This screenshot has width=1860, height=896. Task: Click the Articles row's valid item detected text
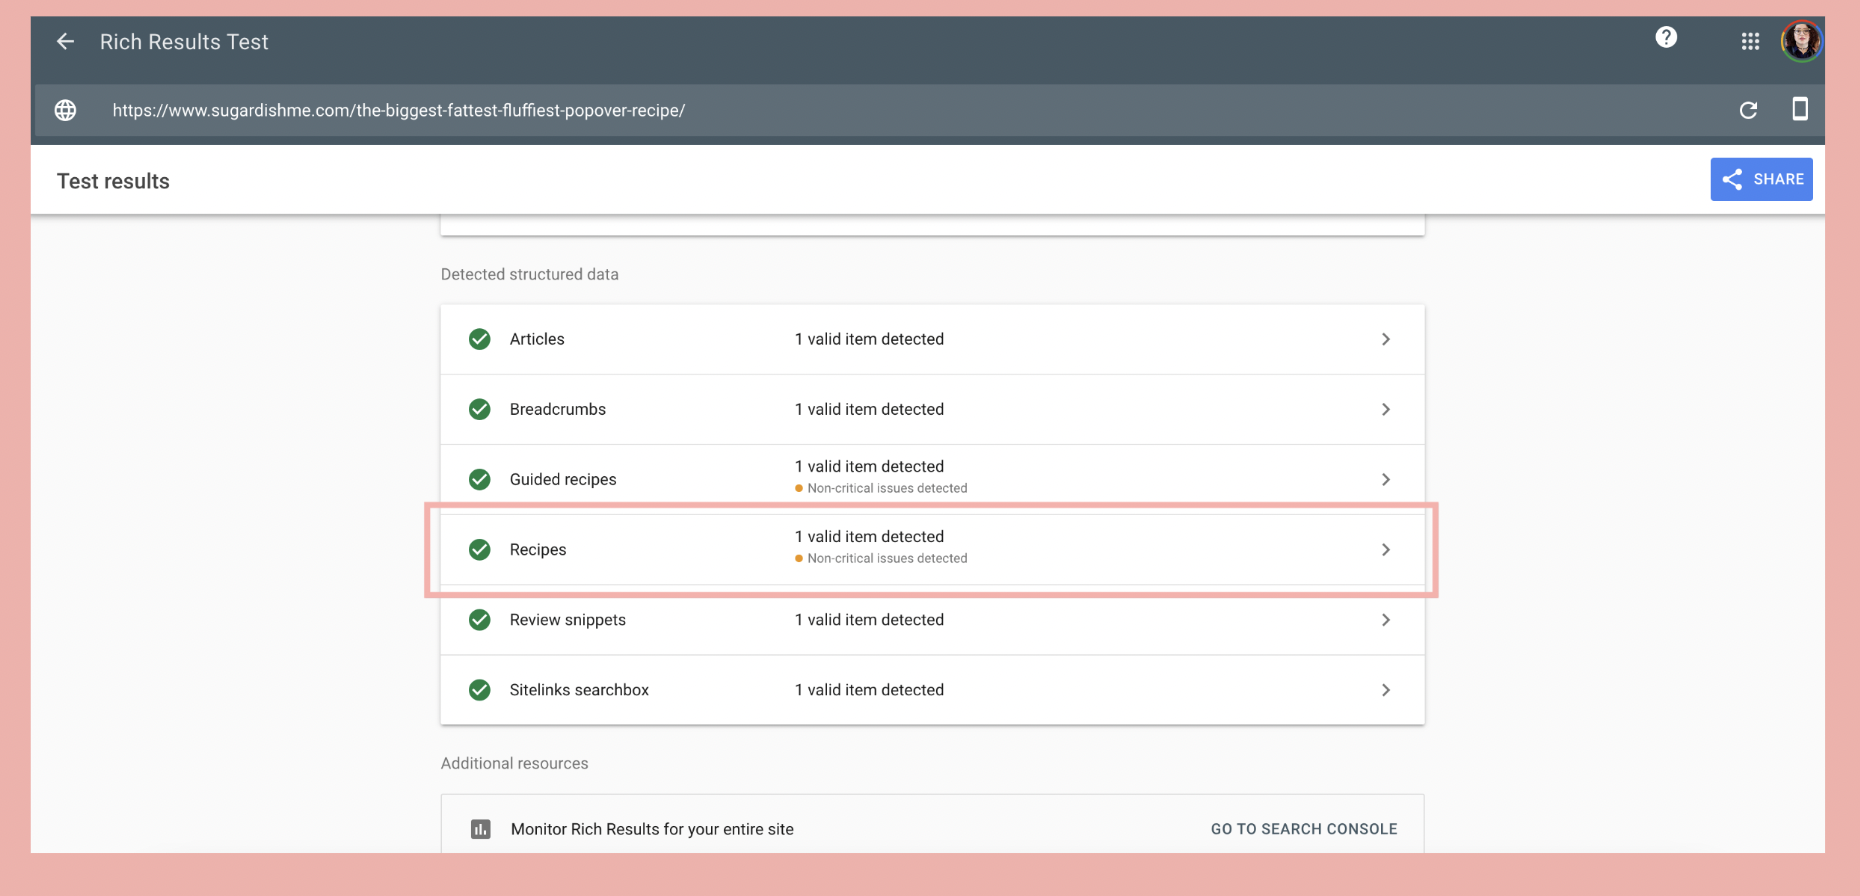[869, 339]
